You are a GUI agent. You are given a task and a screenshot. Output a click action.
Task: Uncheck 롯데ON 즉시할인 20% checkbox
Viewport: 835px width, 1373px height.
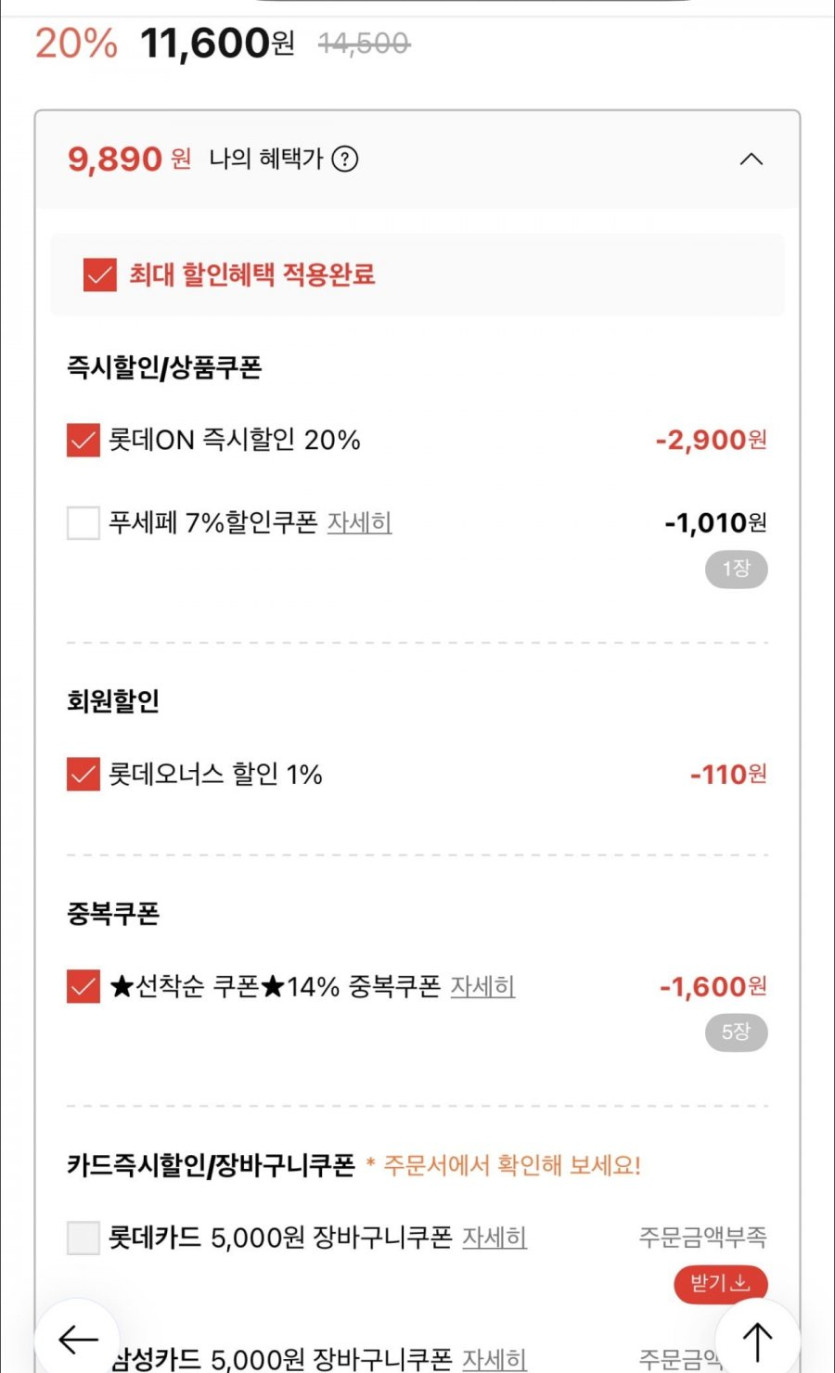tap(83, 439)
